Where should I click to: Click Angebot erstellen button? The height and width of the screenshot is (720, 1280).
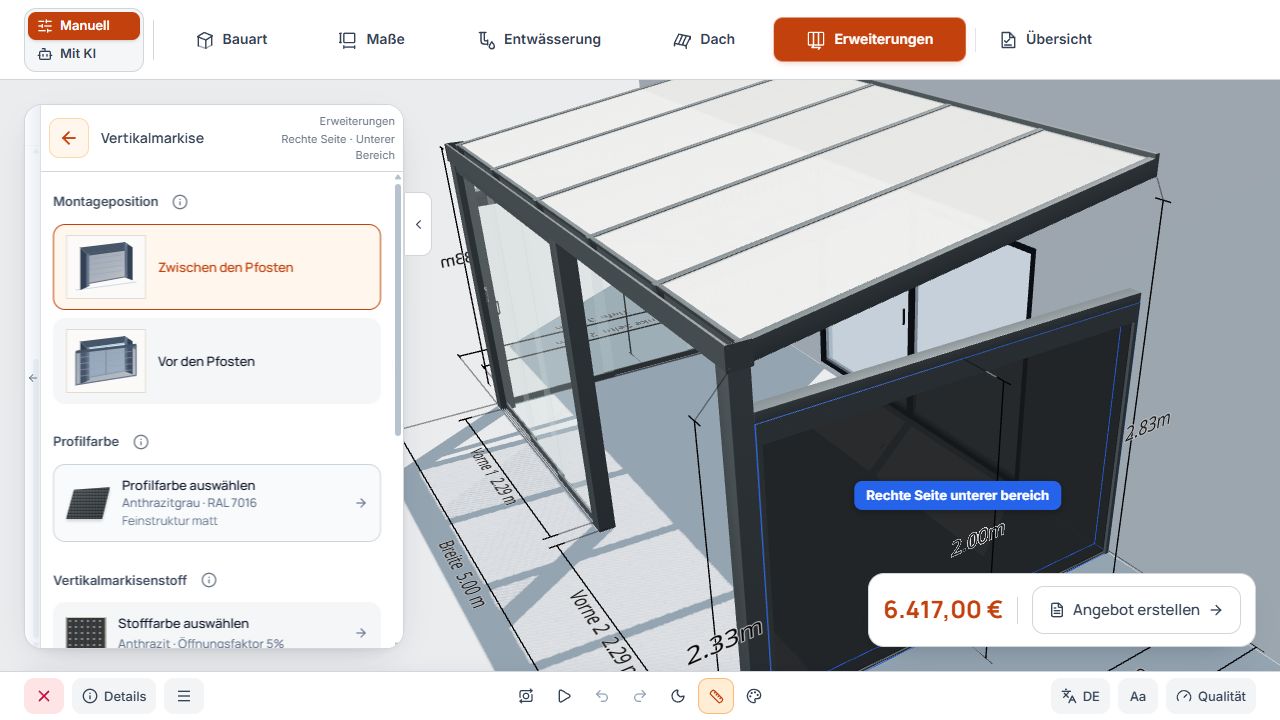[1136, 610]
